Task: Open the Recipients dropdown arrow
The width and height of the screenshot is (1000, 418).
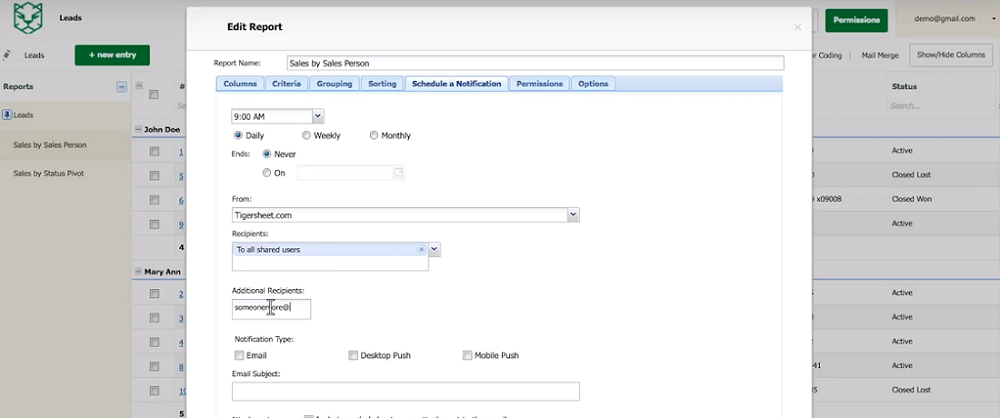Action: pyautogui.click(x=434, y=249)
